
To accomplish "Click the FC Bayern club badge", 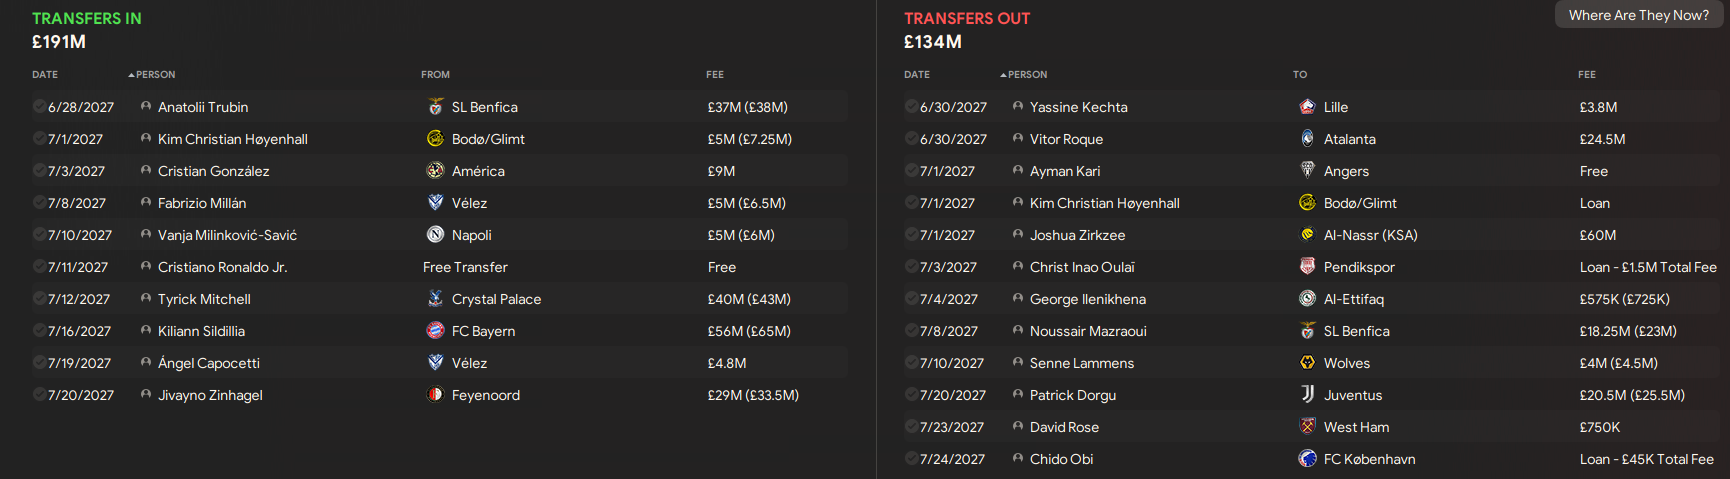I will pyautogui.click(x=435, y=330).
